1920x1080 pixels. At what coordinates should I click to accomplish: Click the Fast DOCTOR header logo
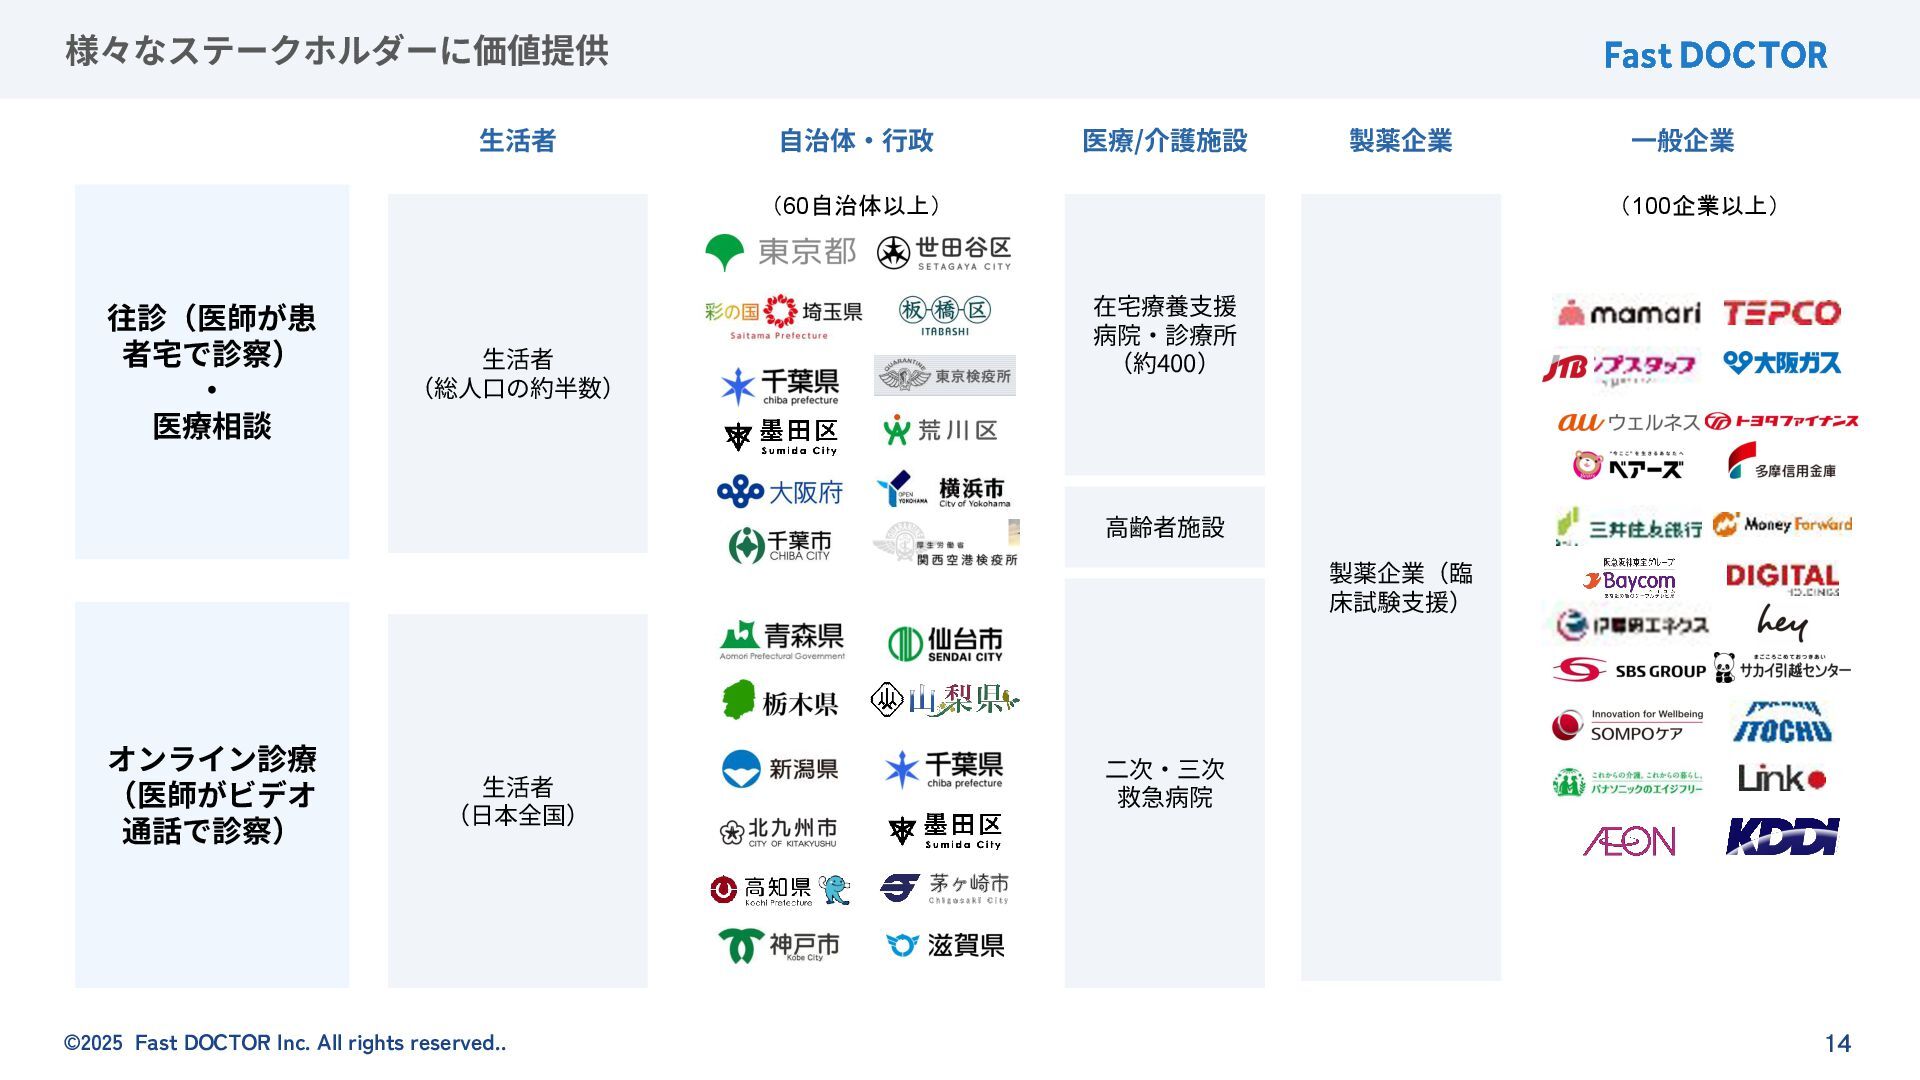pyautogui.click(x=1715, y=55)
